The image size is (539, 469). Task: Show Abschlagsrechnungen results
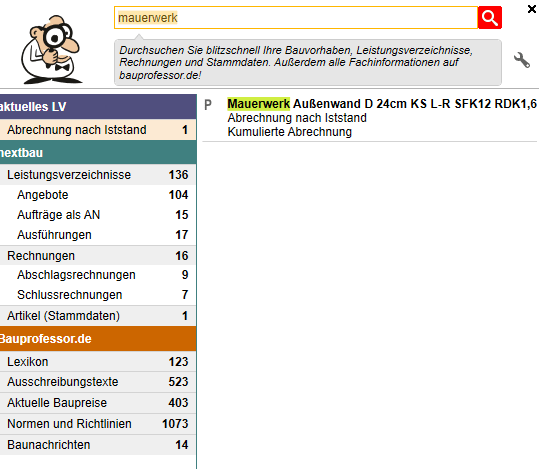coord(98,275)
